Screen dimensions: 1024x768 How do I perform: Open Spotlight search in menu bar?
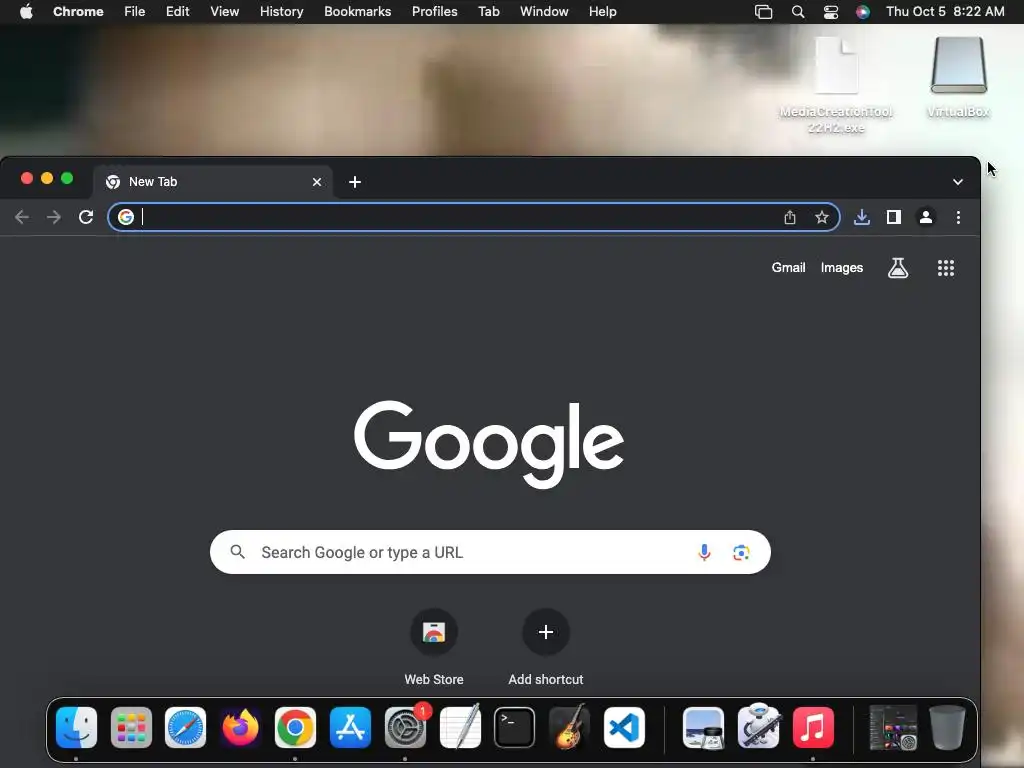(798, 12)
